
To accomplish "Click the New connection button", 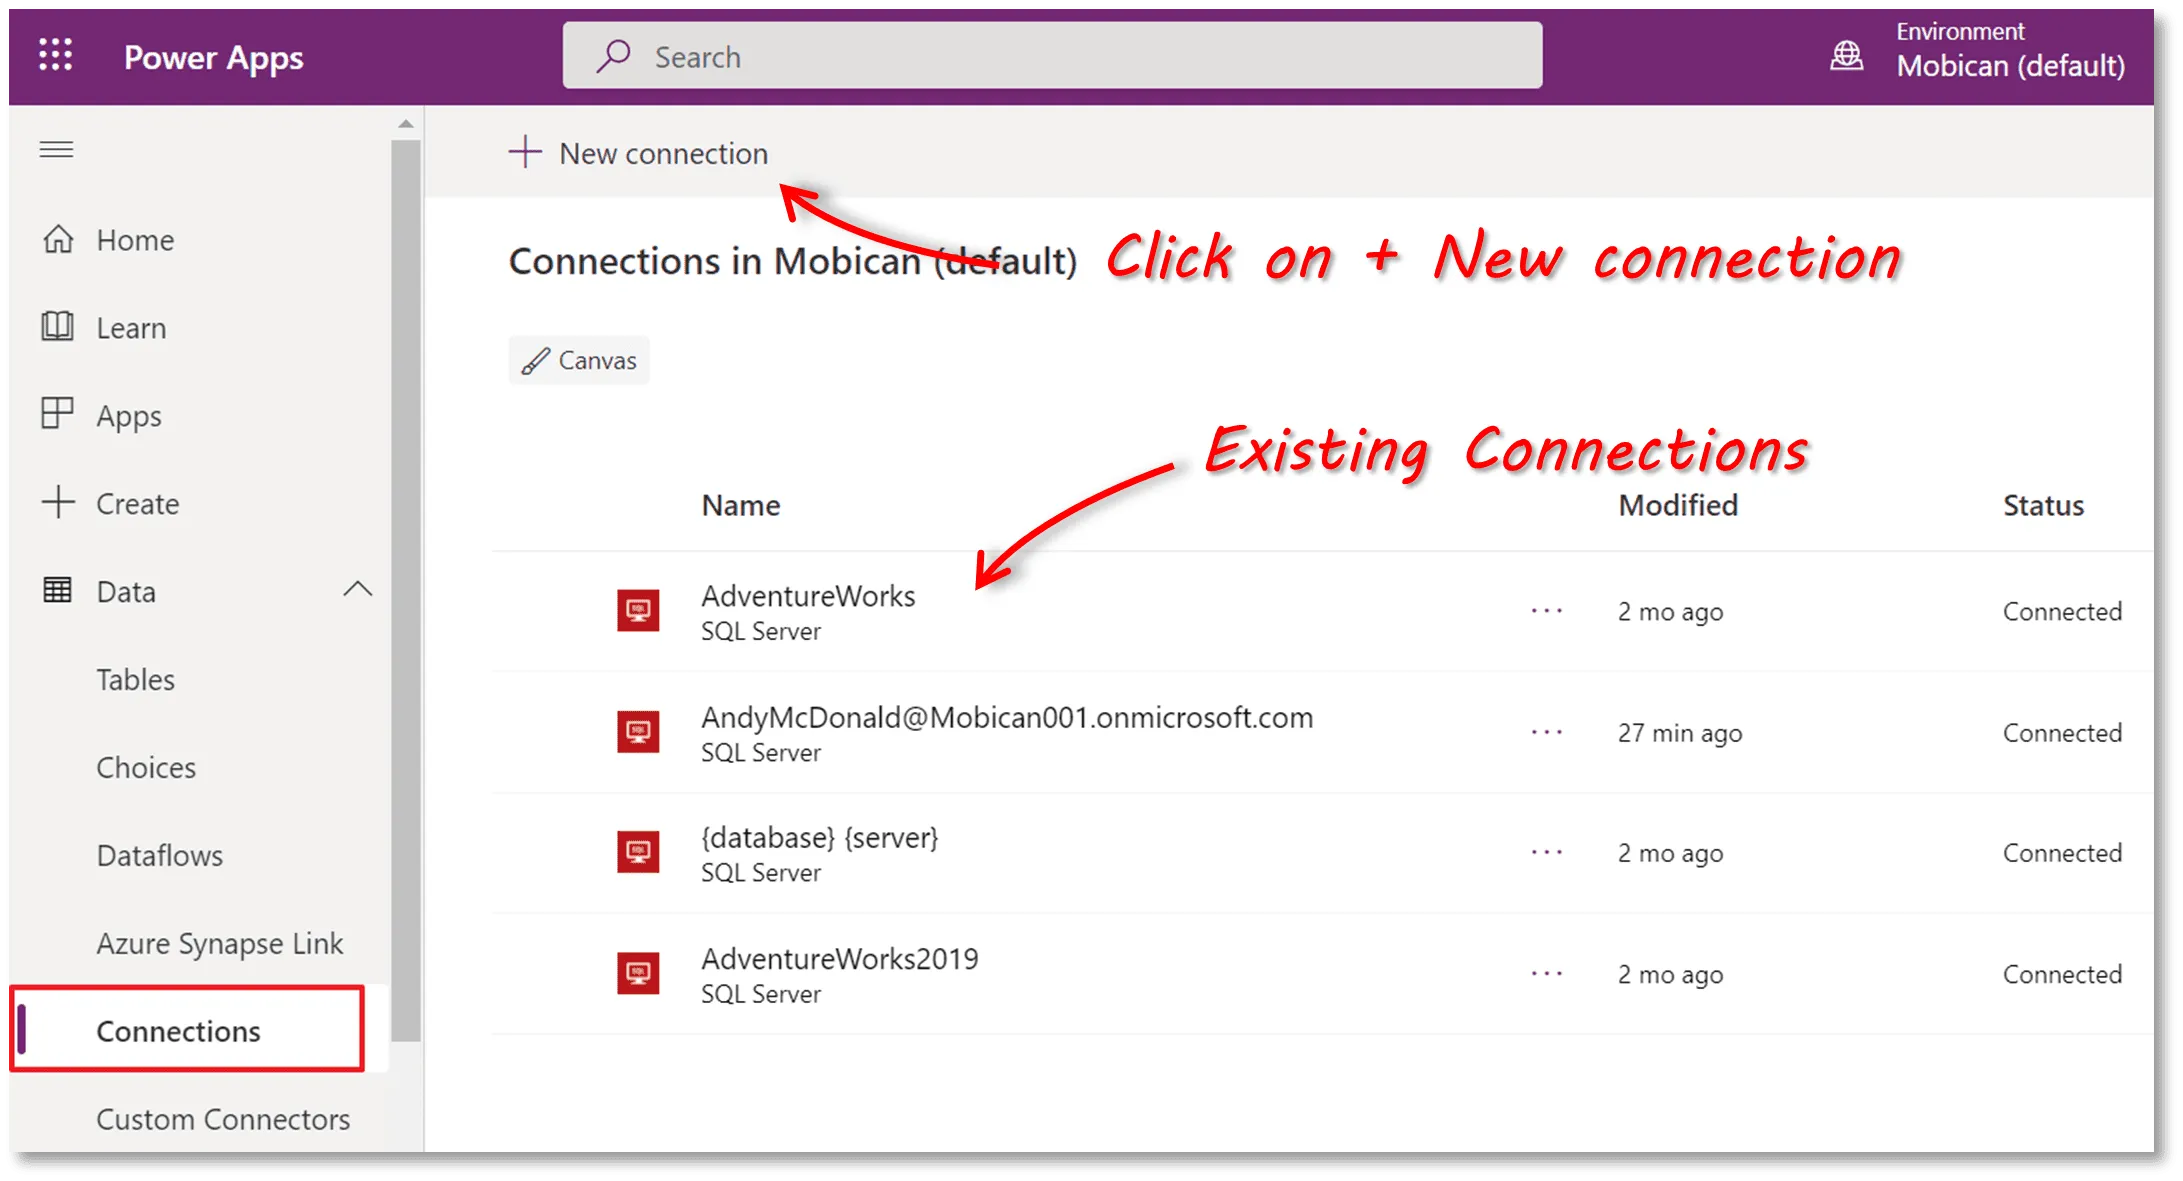I will click(x=663, y=154).
